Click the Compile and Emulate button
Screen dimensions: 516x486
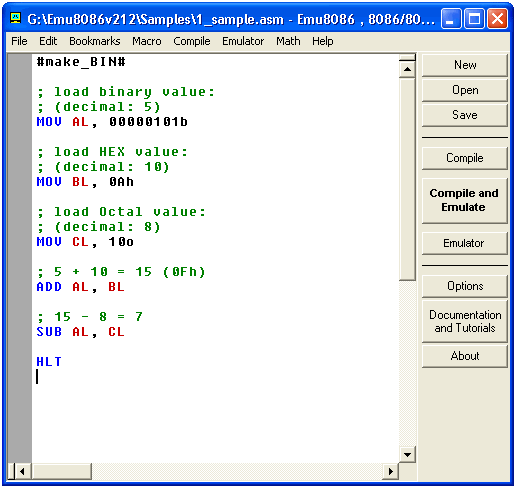click(x=465, y=201)
